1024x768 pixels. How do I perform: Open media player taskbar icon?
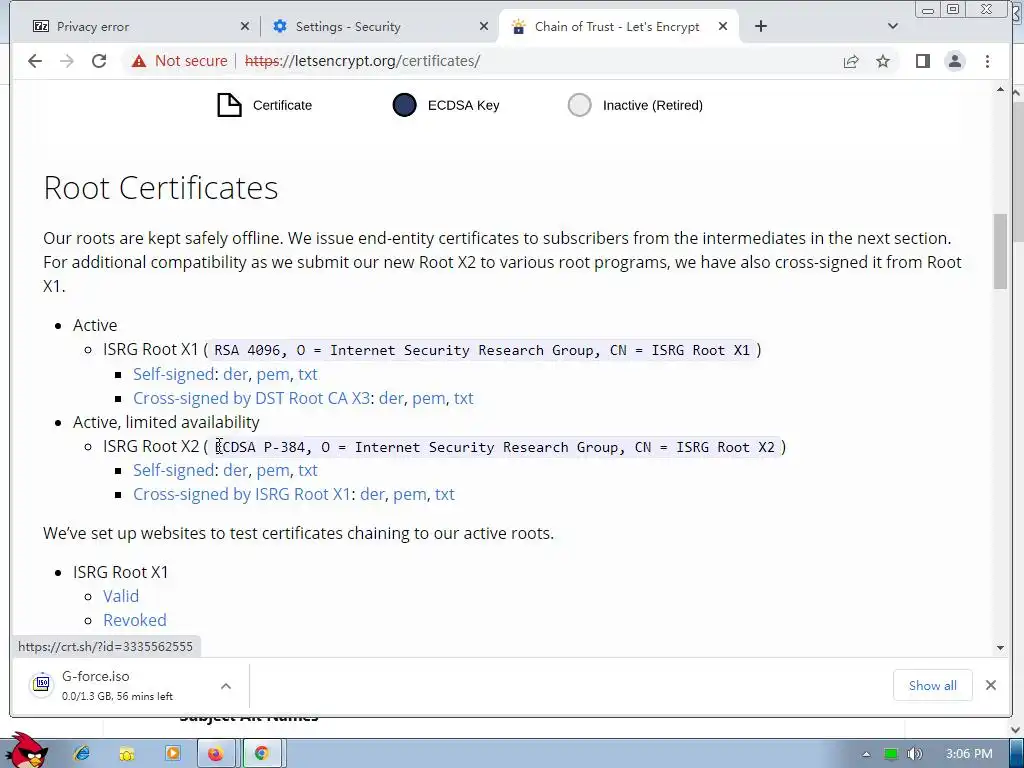click(172, 754)
